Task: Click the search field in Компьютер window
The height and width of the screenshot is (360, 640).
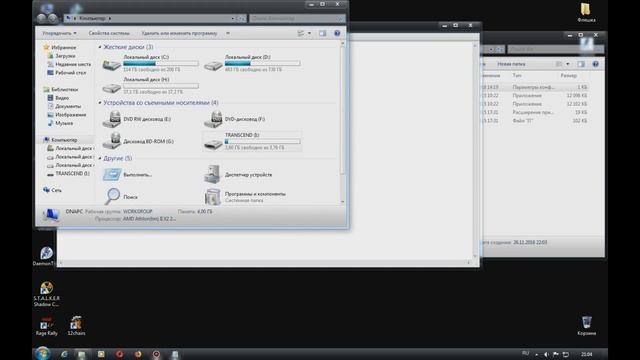Action: [297, 18]
